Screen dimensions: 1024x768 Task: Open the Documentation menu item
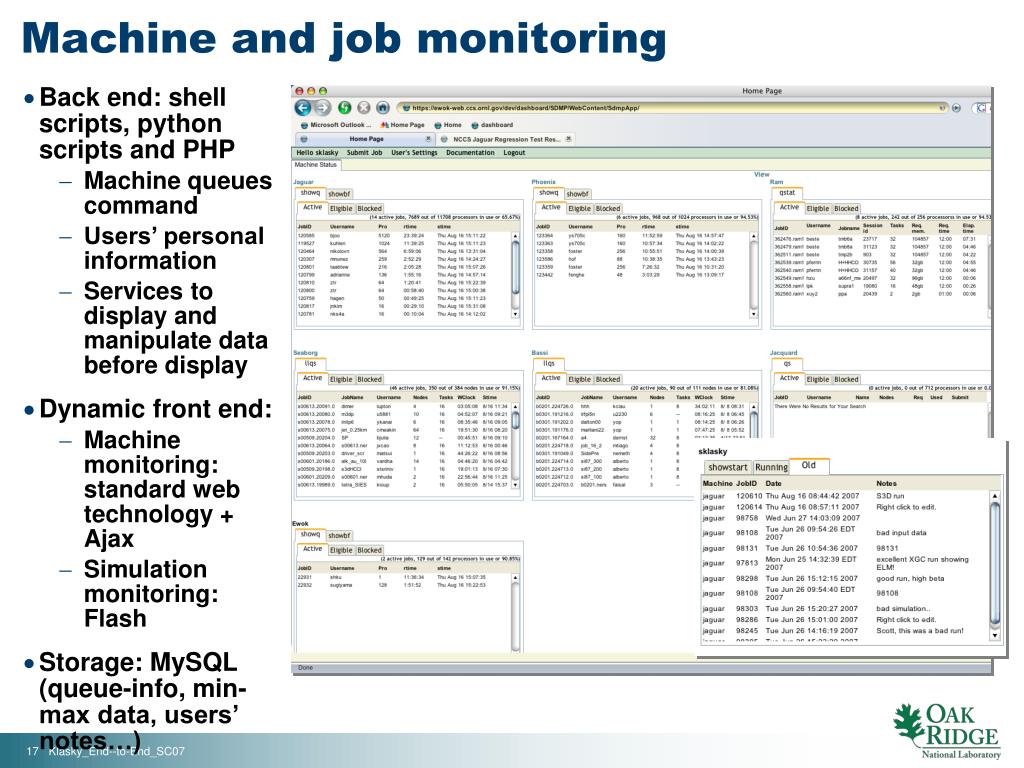pos(470,153)
